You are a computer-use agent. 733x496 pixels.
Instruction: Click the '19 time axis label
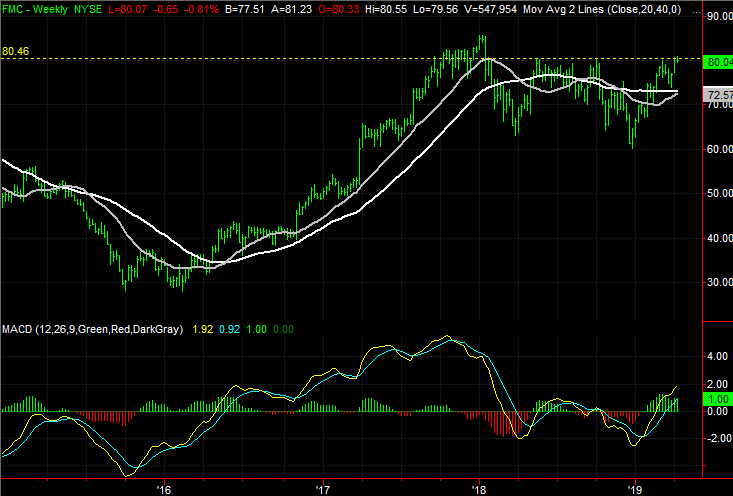click(635, 490)
